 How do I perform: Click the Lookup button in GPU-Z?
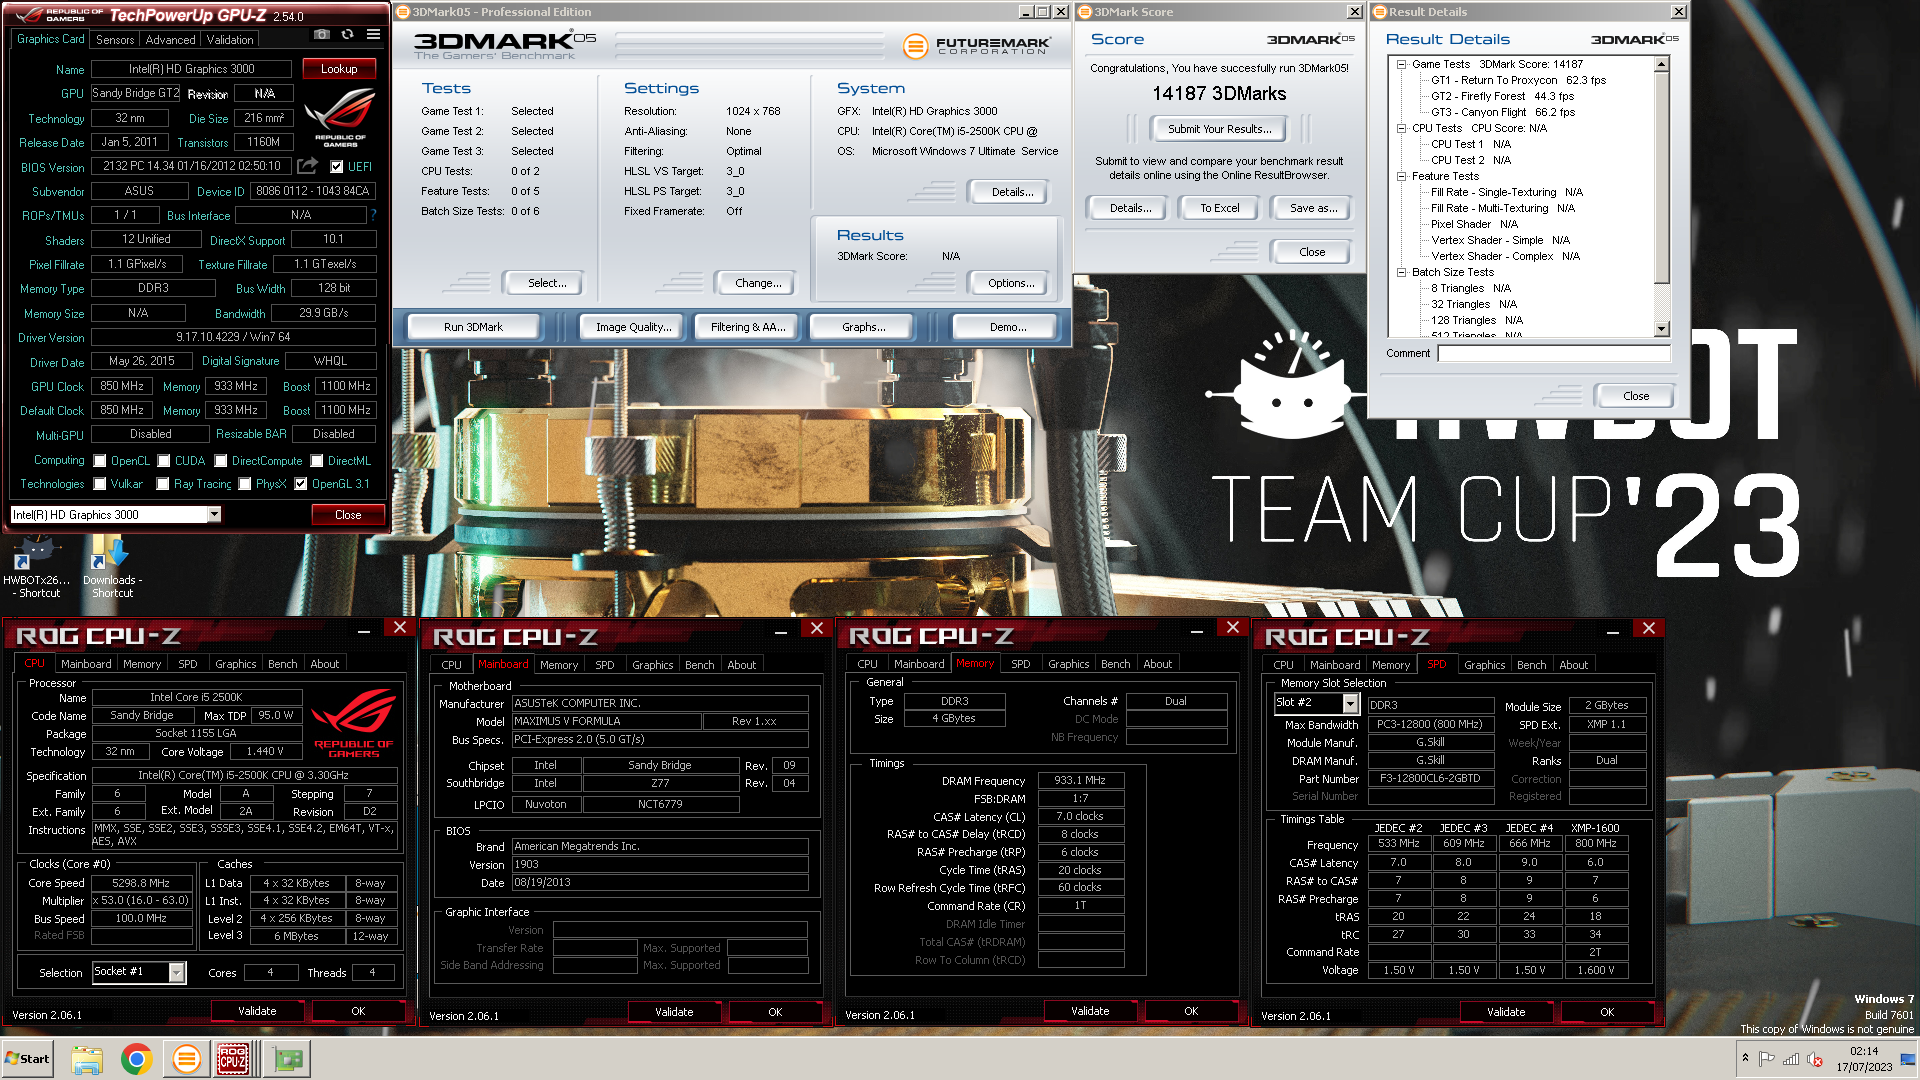click(339, 69)
